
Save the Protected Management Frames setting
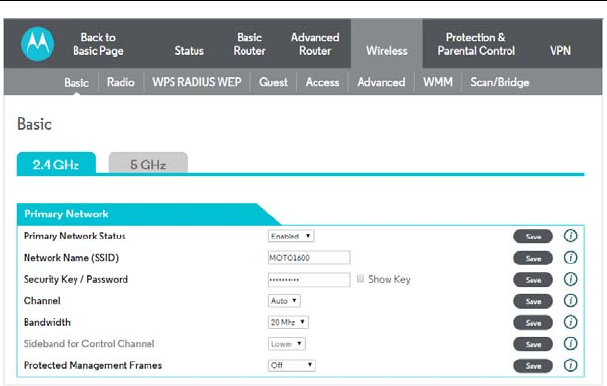(x=533, y=365)
